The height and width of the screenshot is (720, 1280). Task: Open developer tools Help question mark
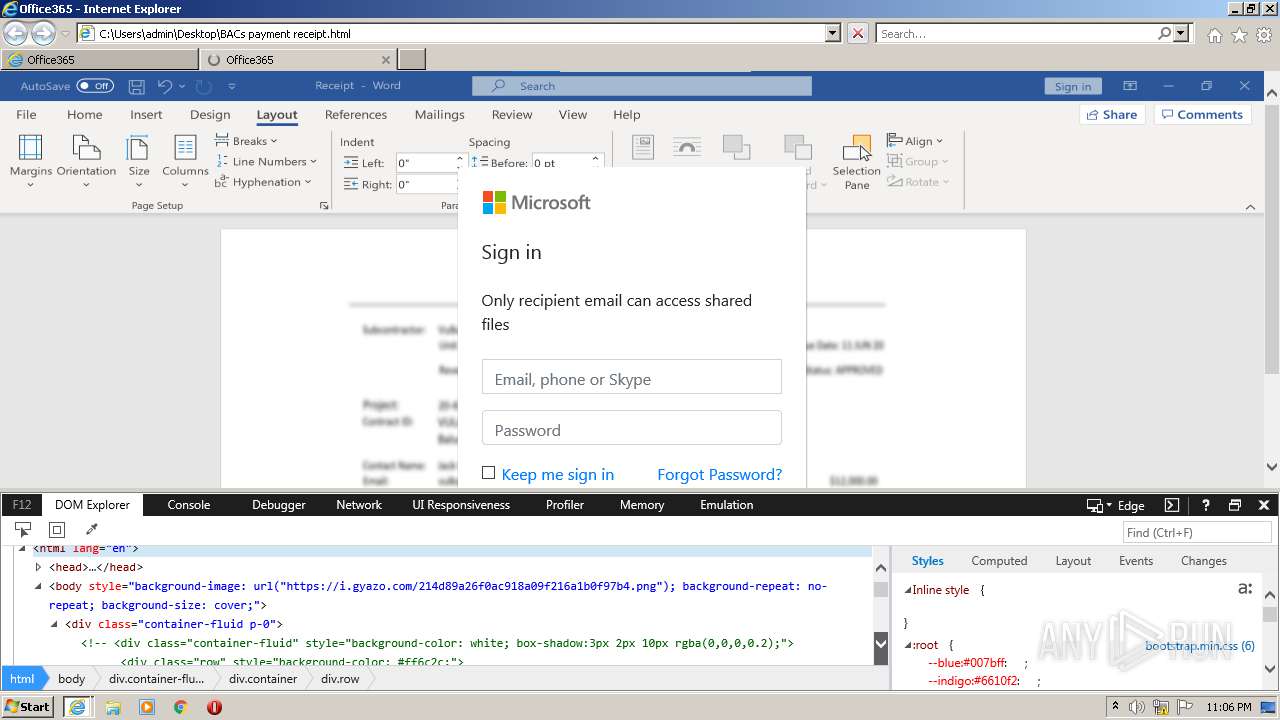[1206, 505]
